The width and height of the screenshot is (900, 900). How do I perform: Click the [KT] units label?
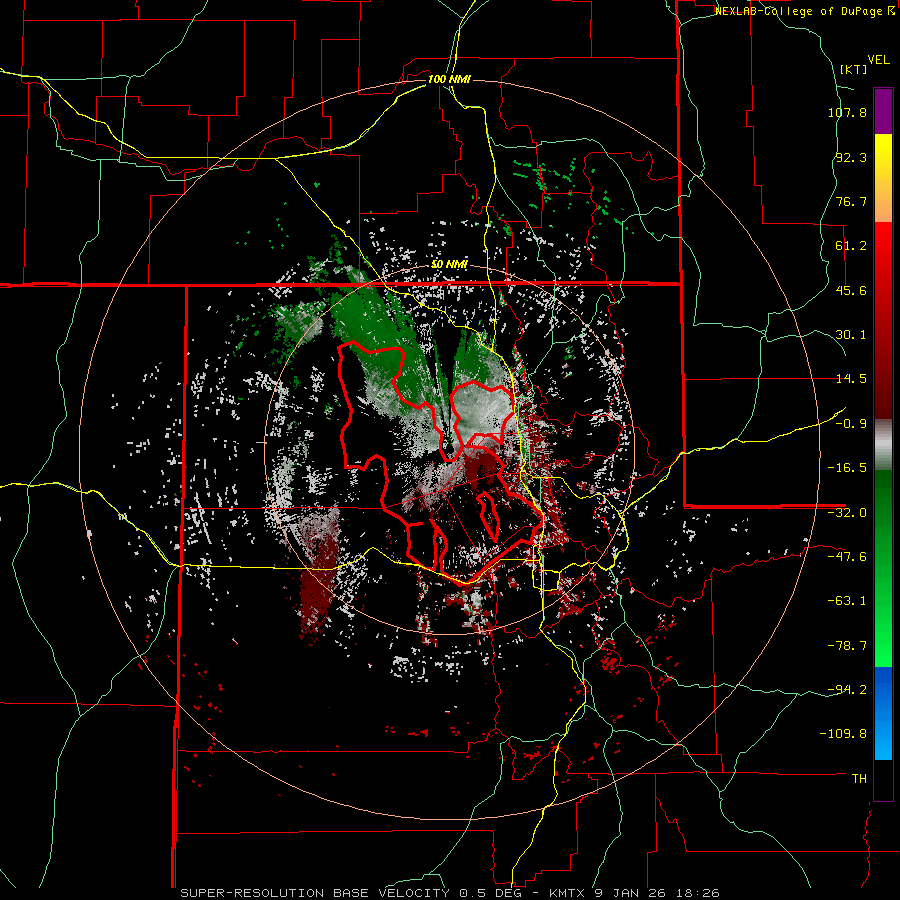pos(853,69)
